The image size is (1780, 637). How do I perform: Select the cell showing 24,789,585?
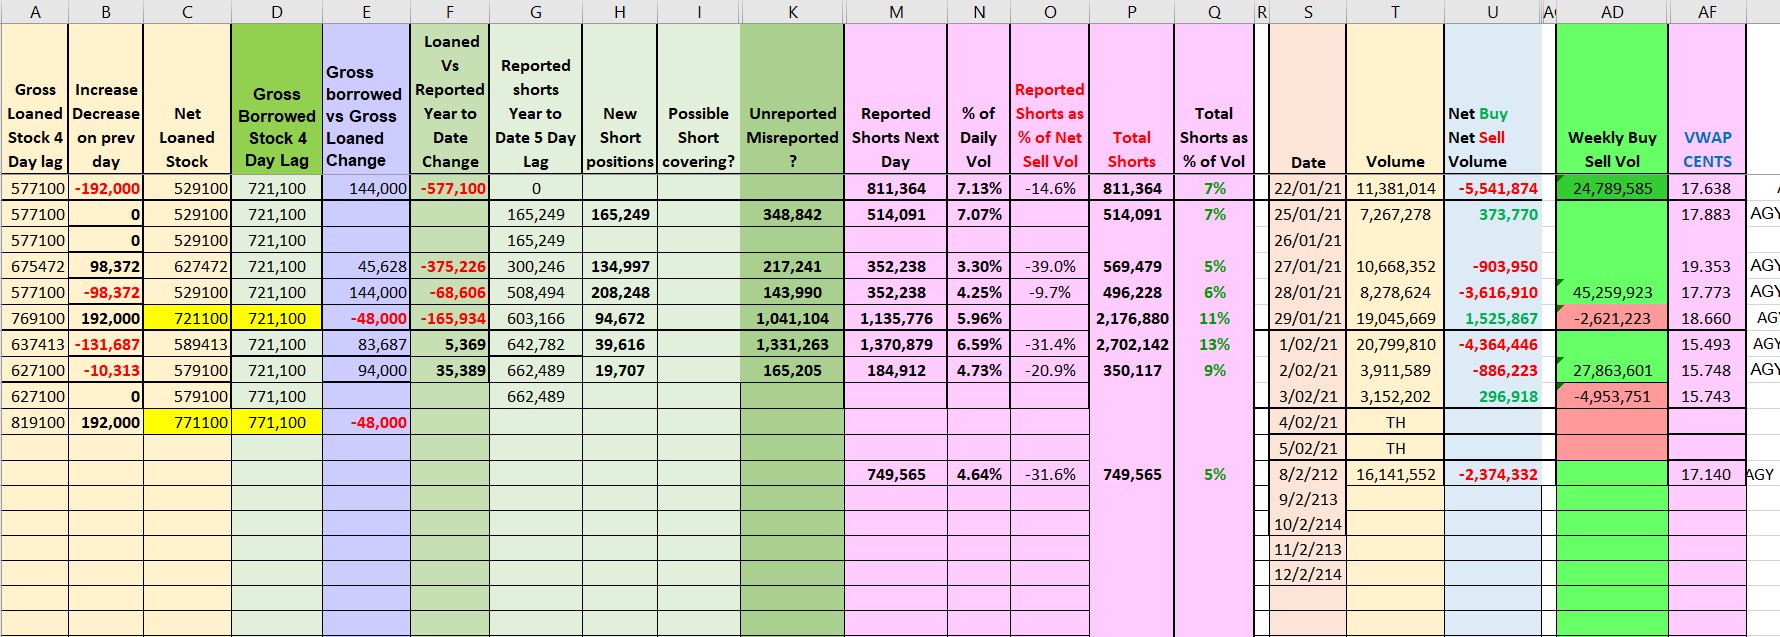[x=1612, y=188]
